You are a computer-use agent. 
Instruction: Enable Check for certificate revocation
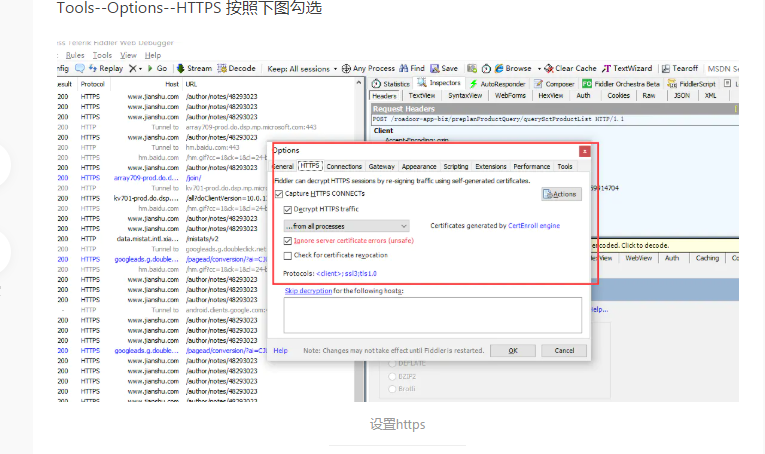(x=288, y=256)
